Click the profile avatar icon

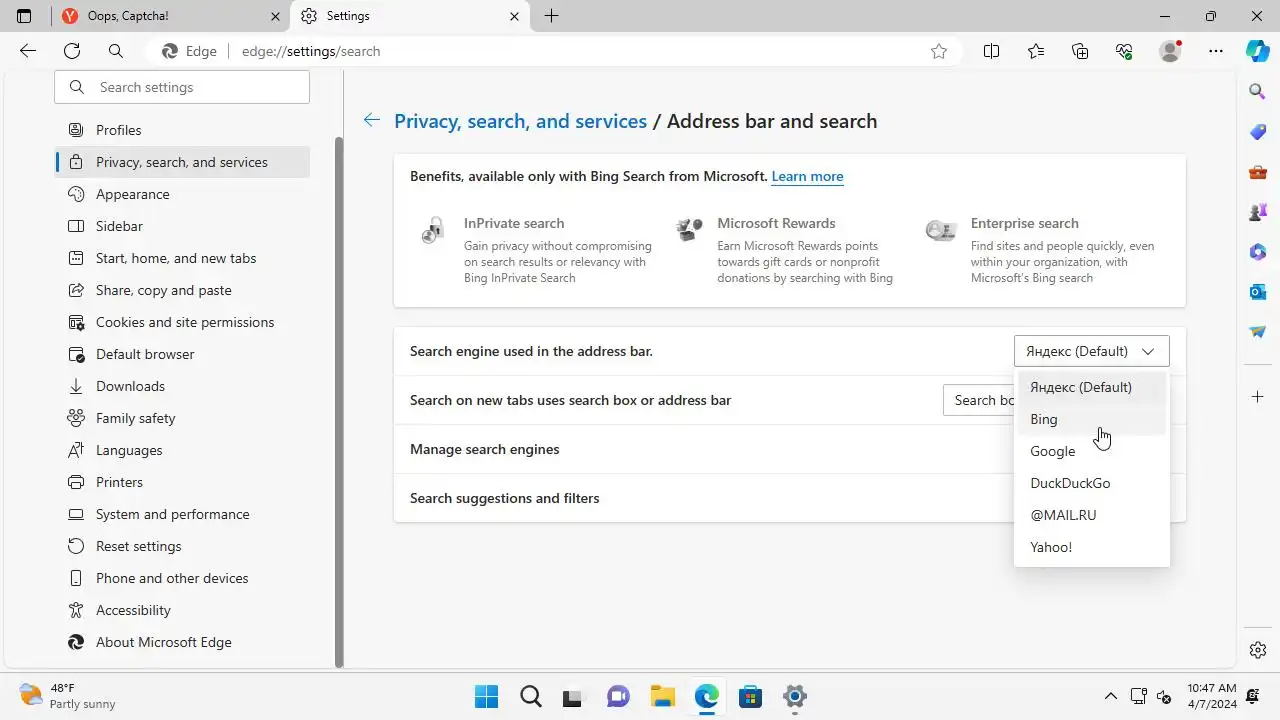pyautogui.click(x=1170, y=51)
